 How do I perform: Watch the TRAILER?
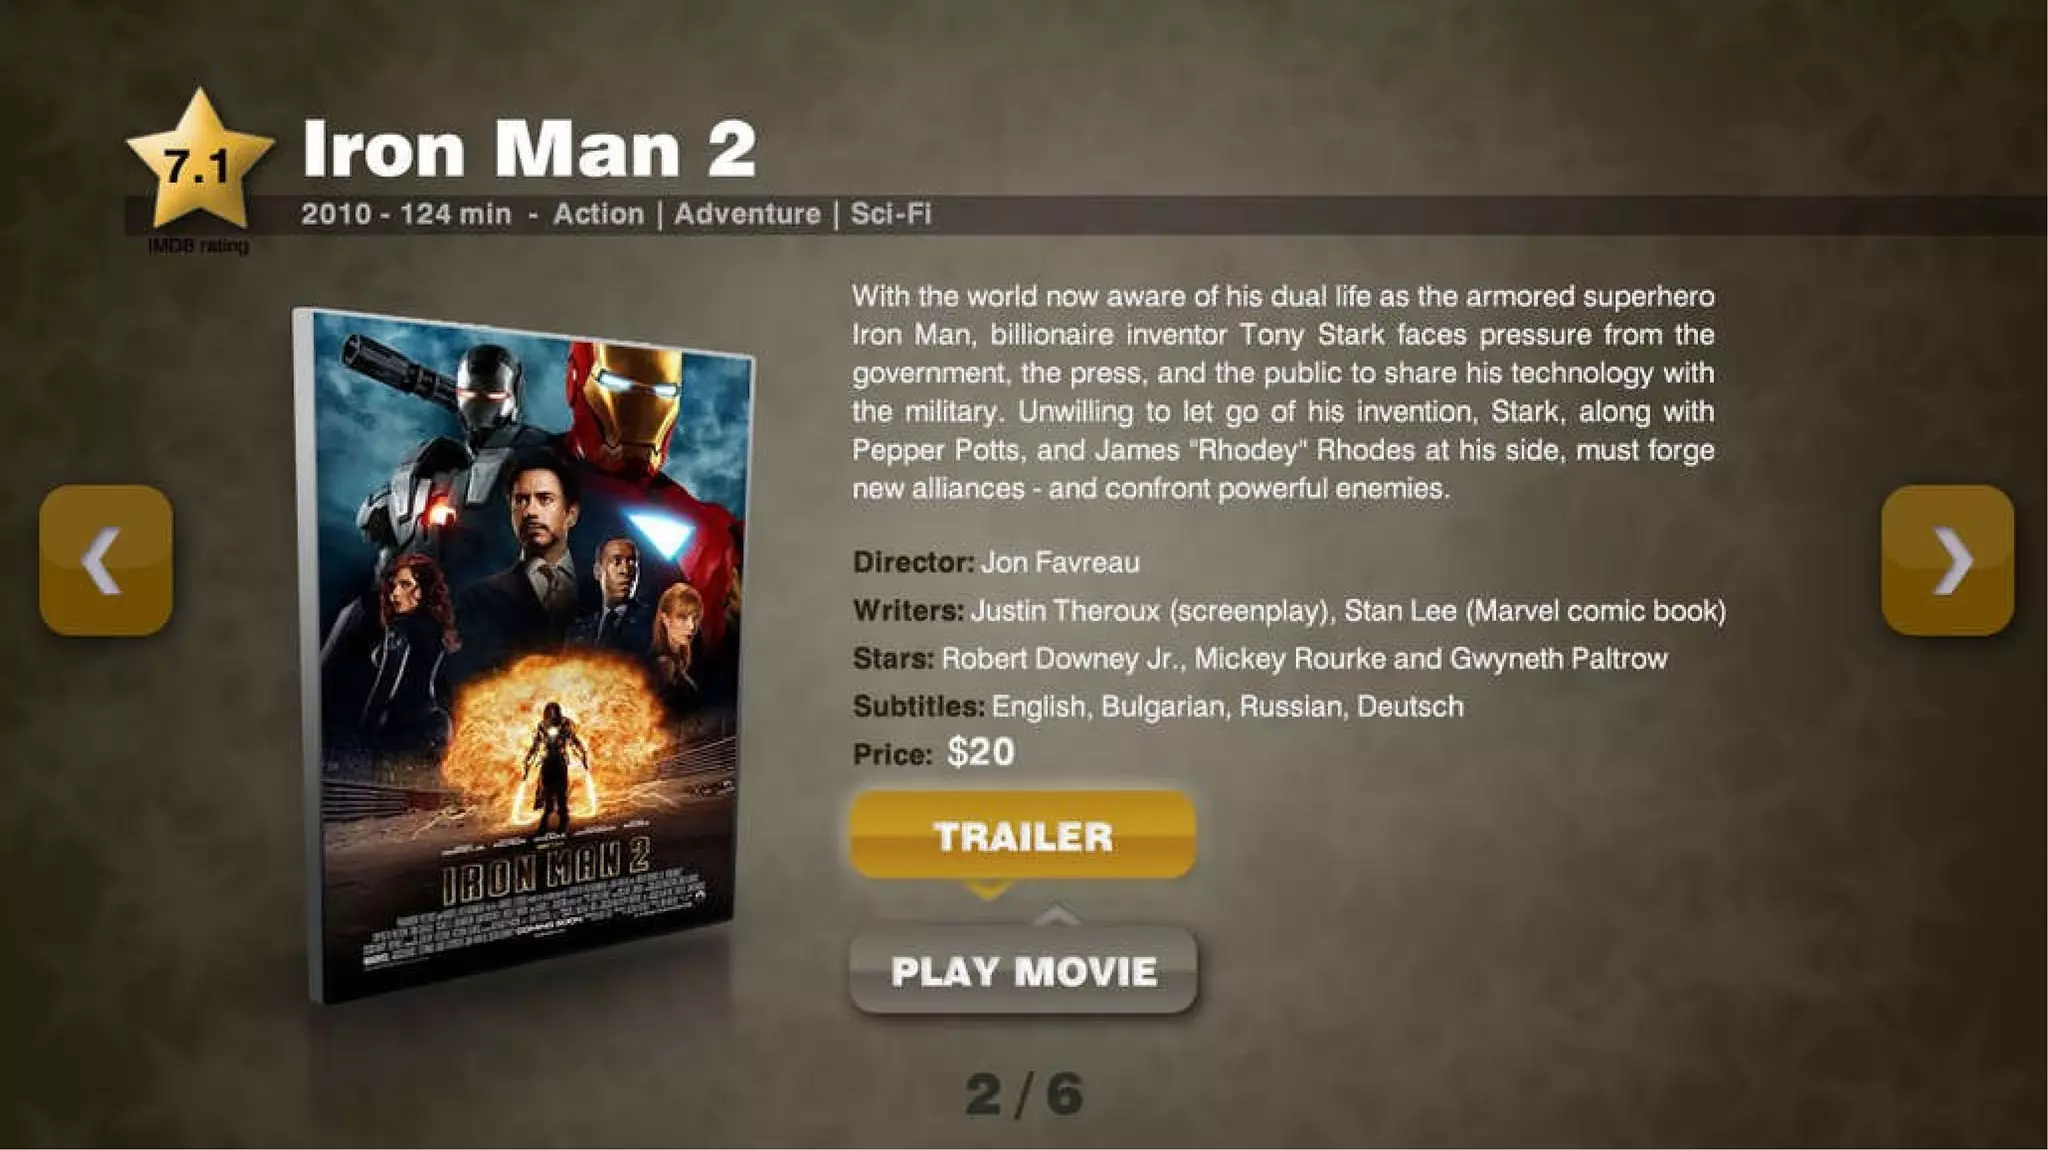(x=1023, y=835)
